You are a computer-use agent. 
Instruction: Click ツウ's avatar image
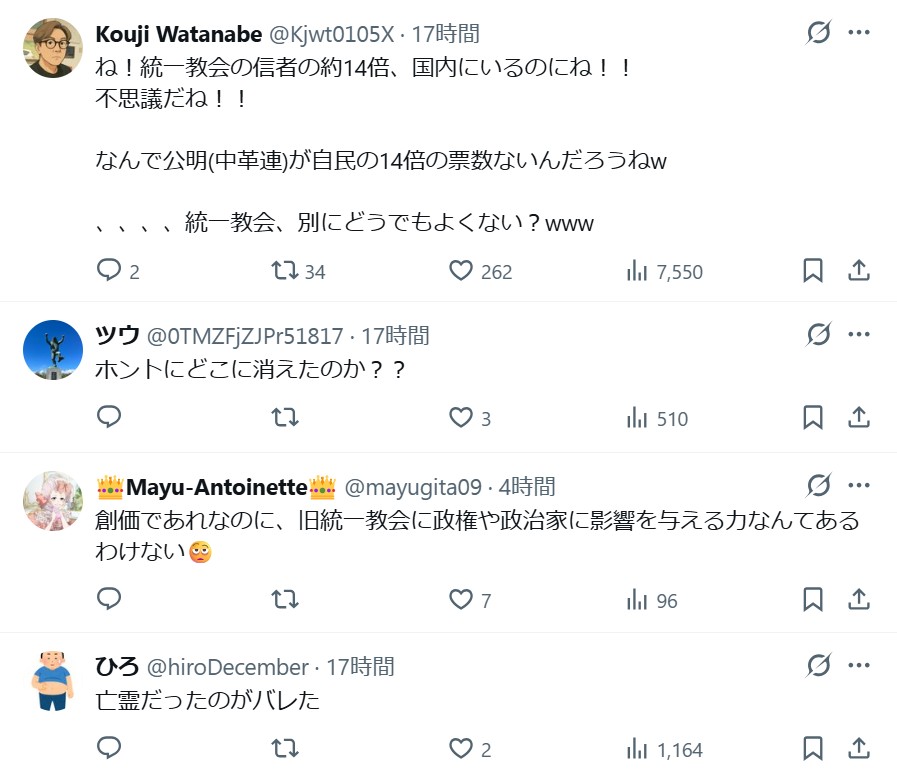click(x=52, y=349)
